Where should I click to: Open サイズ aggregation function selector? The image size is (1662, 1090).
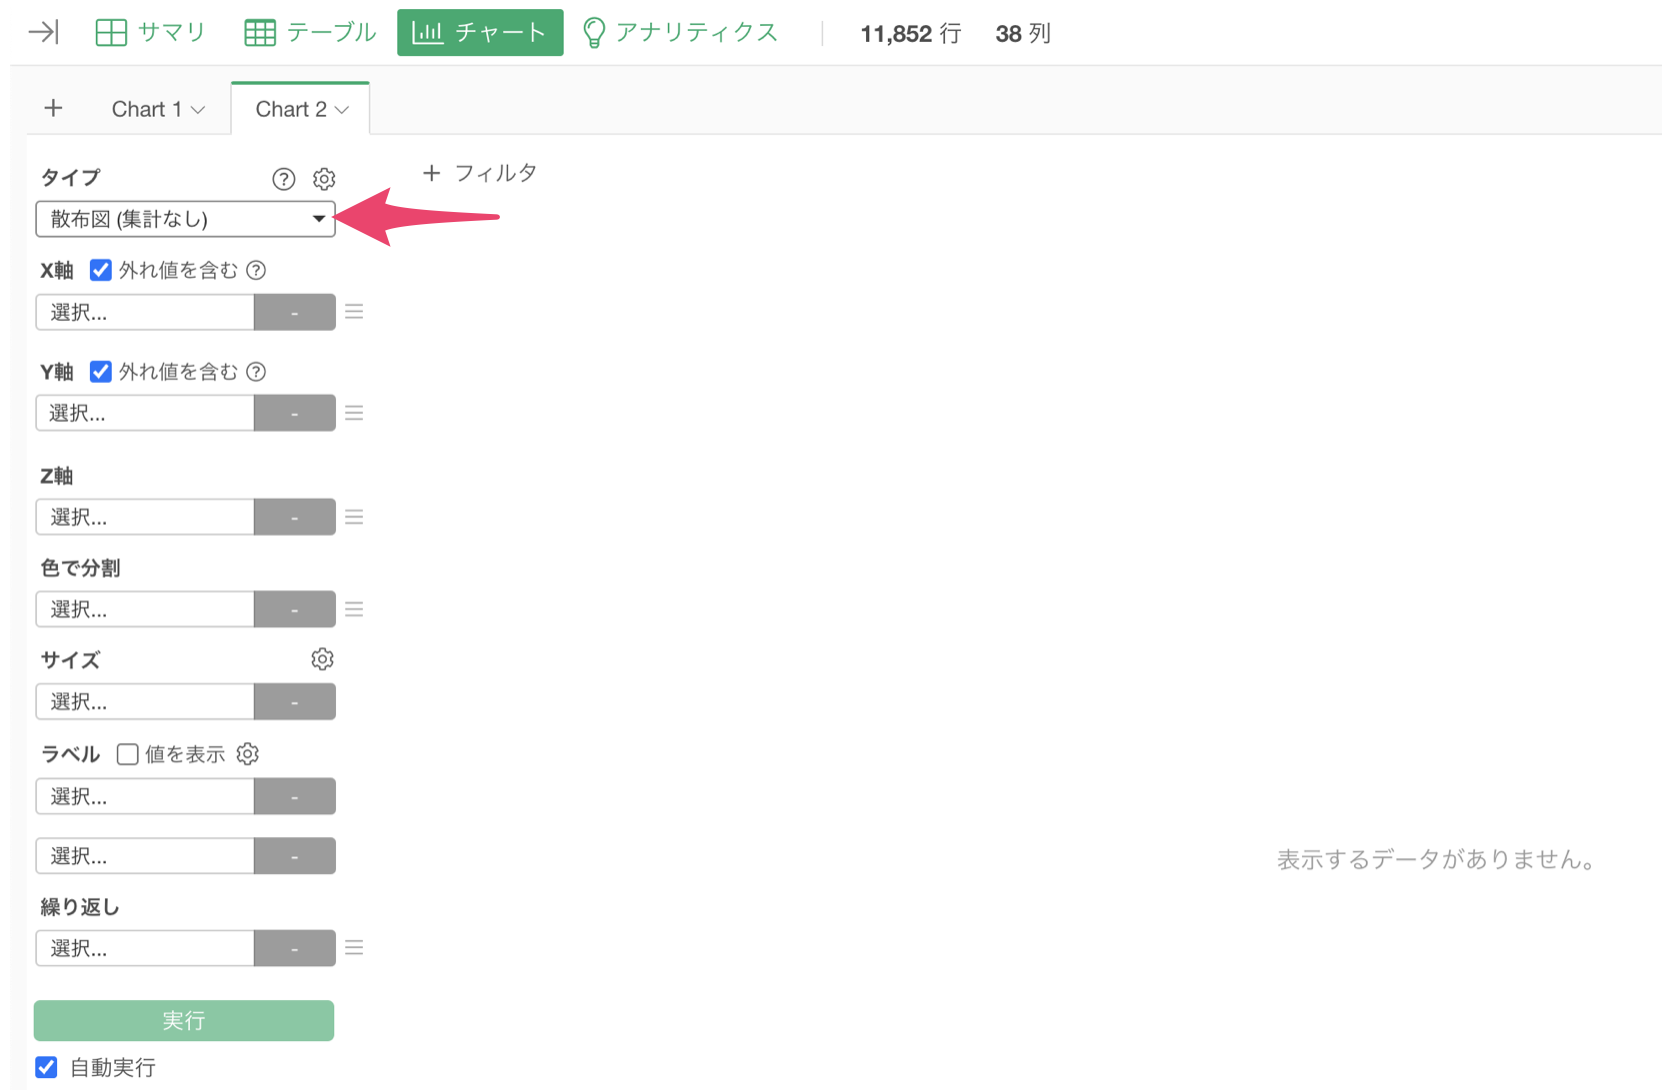pyautogui.click(x=294, y=702)
